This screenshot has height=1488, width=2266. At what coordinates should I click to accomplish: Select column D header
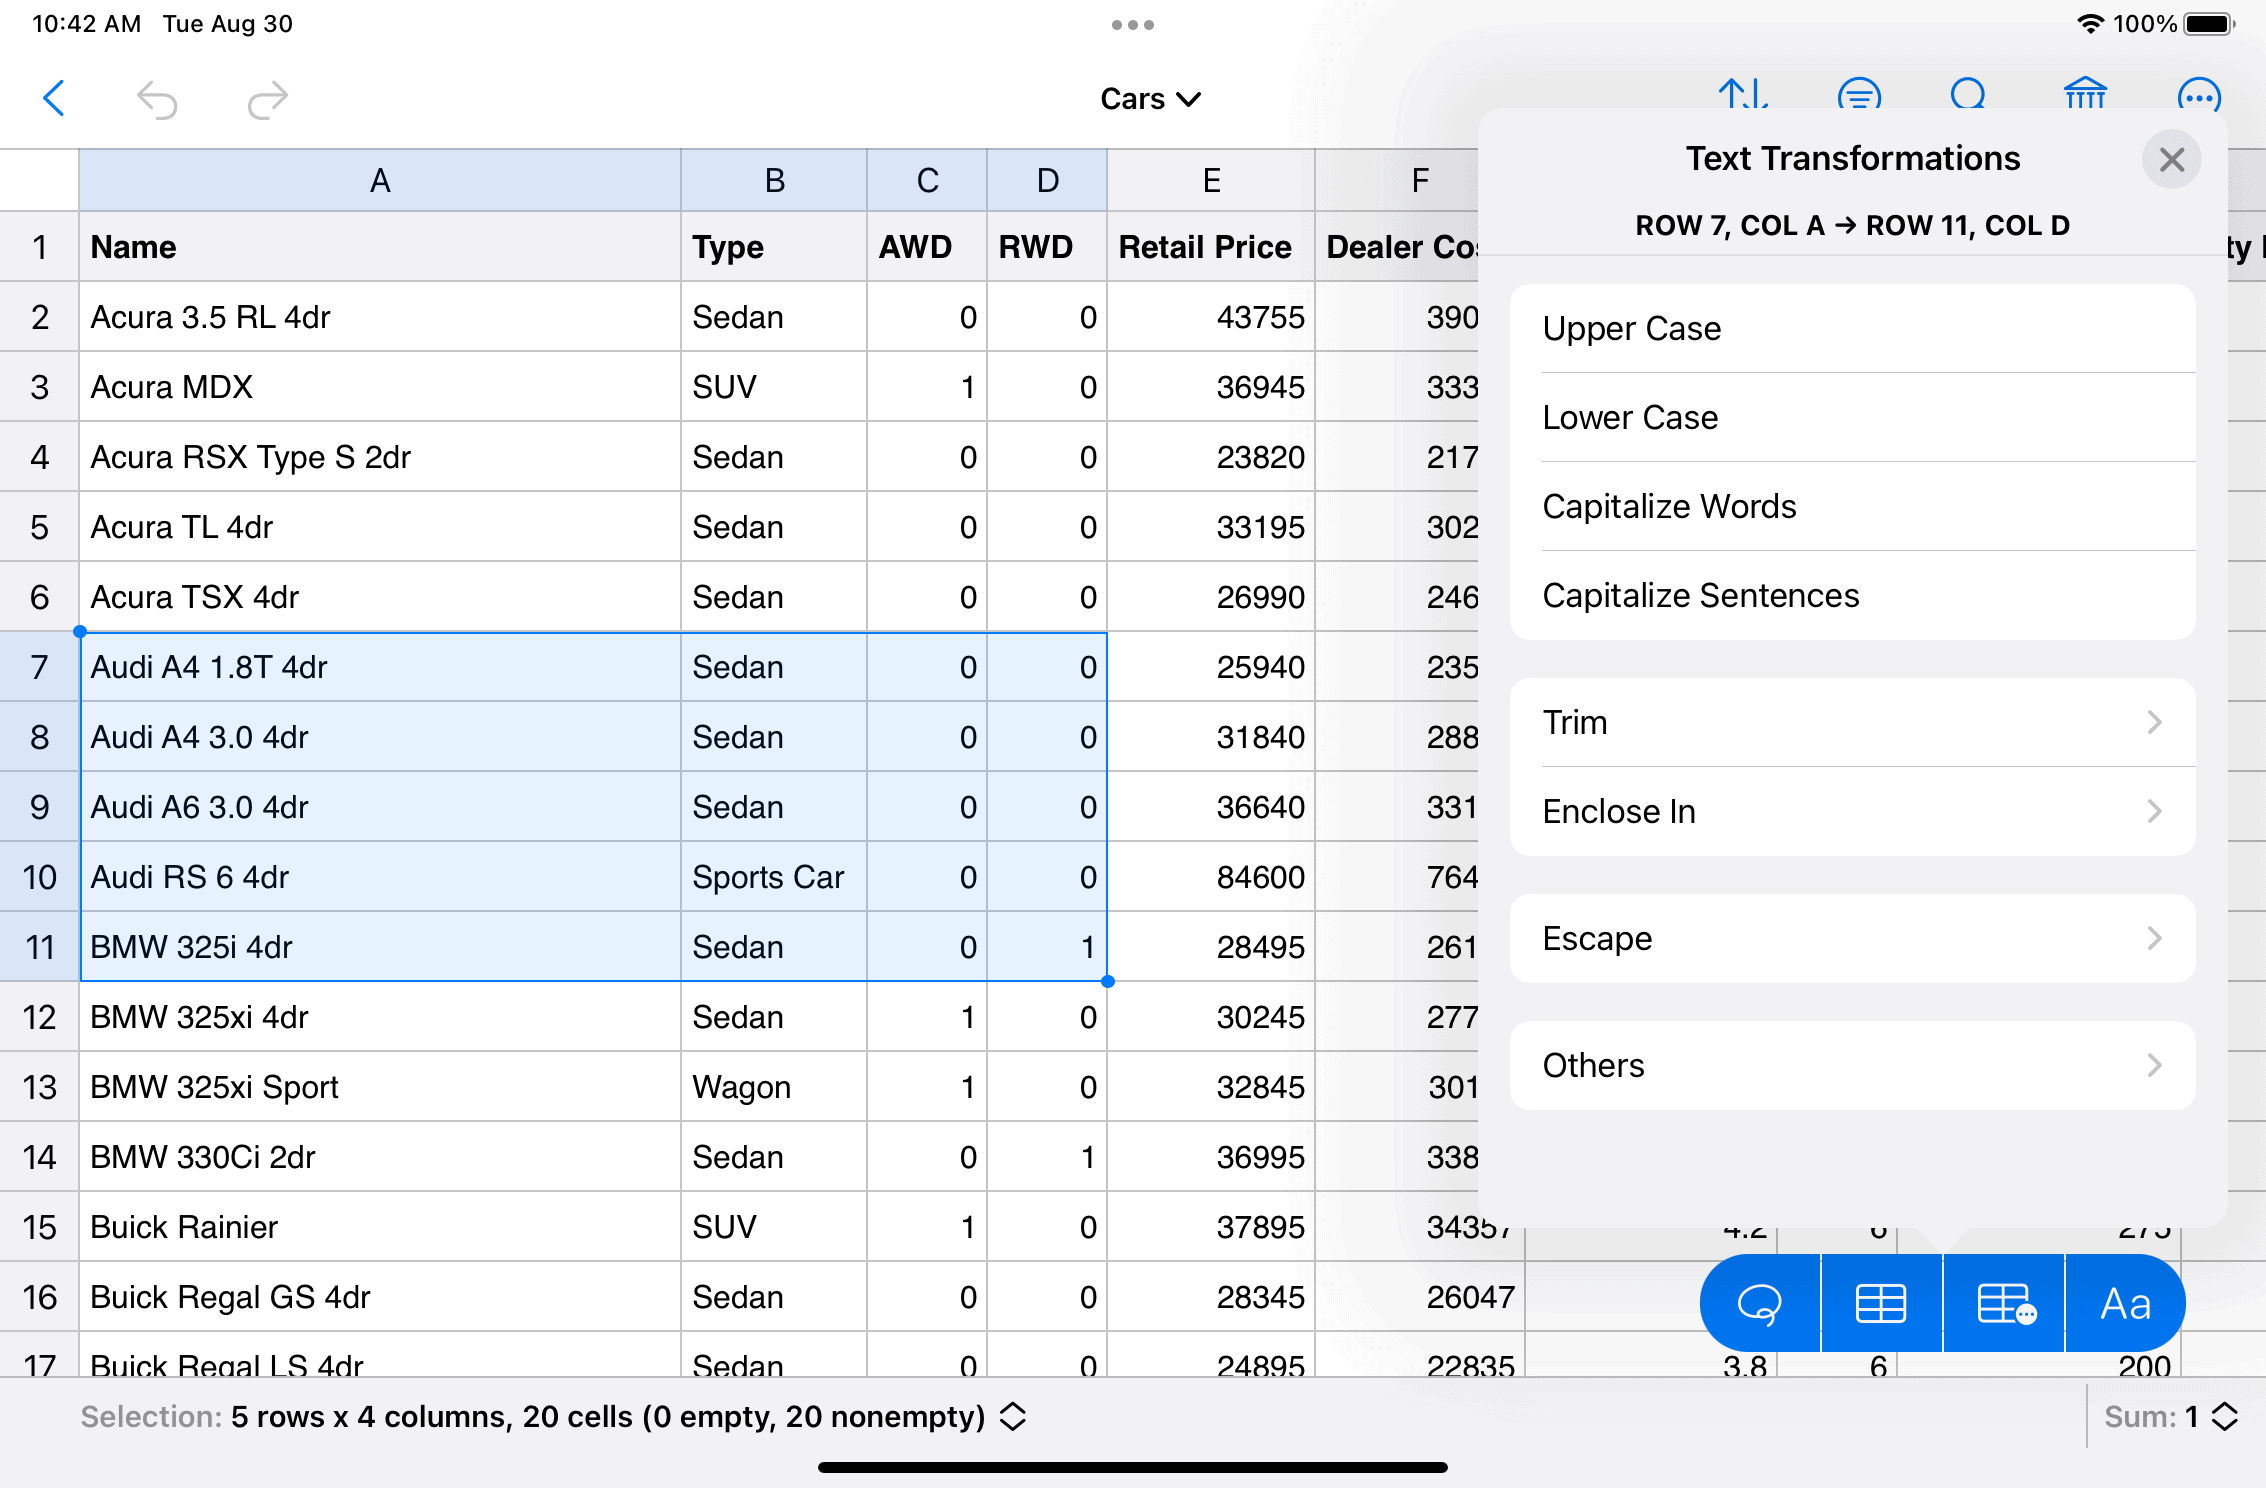(1047, 180)
